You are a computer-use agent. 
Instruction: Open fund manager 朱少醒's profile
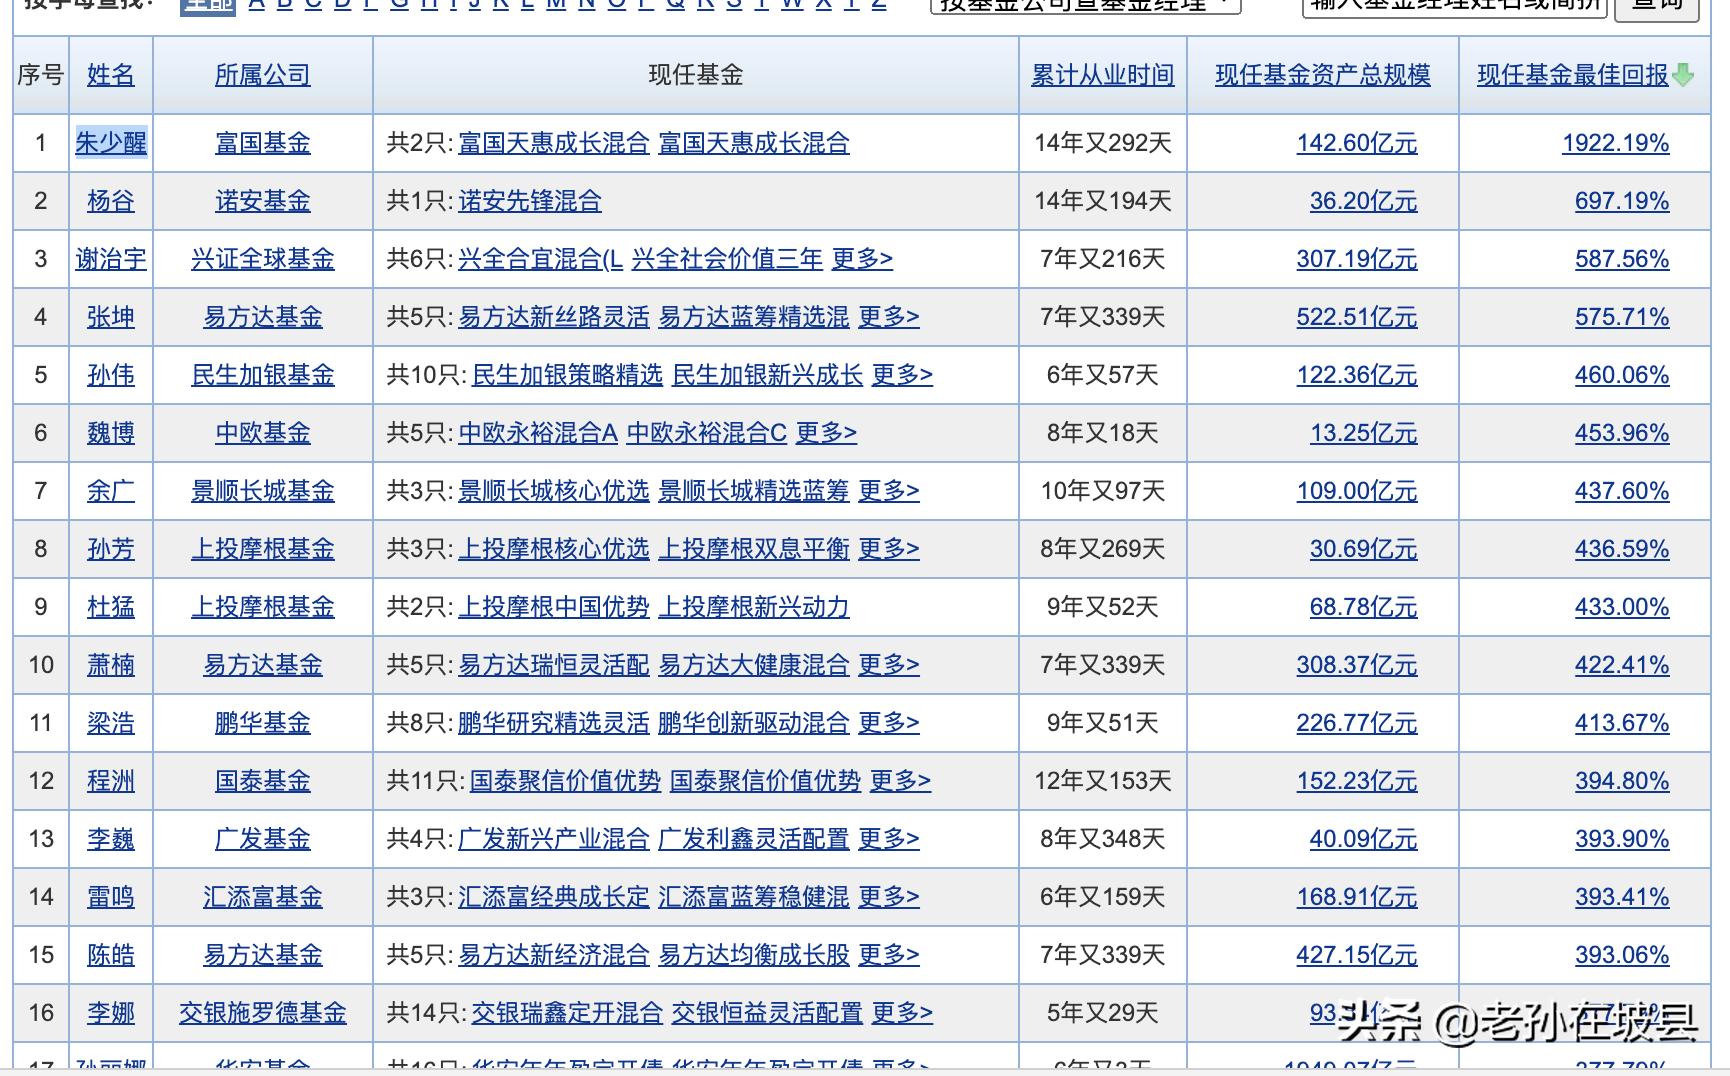click(x=110, y=143)
